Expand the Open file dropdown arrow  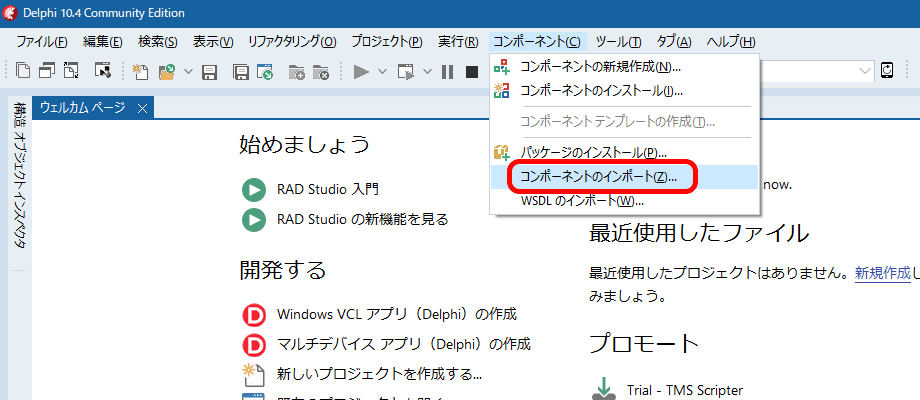[x=188, y=72]
